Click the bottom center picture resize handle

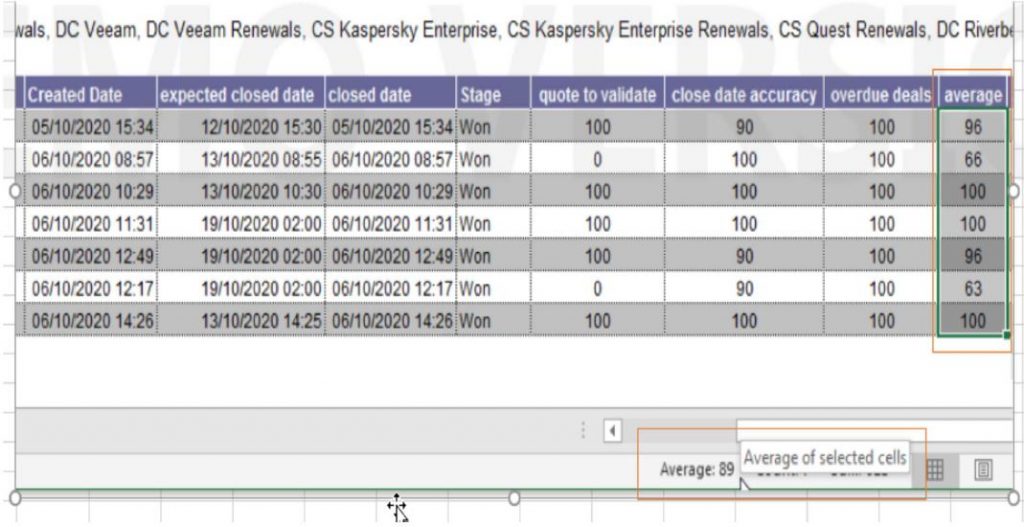click(514, 497)
